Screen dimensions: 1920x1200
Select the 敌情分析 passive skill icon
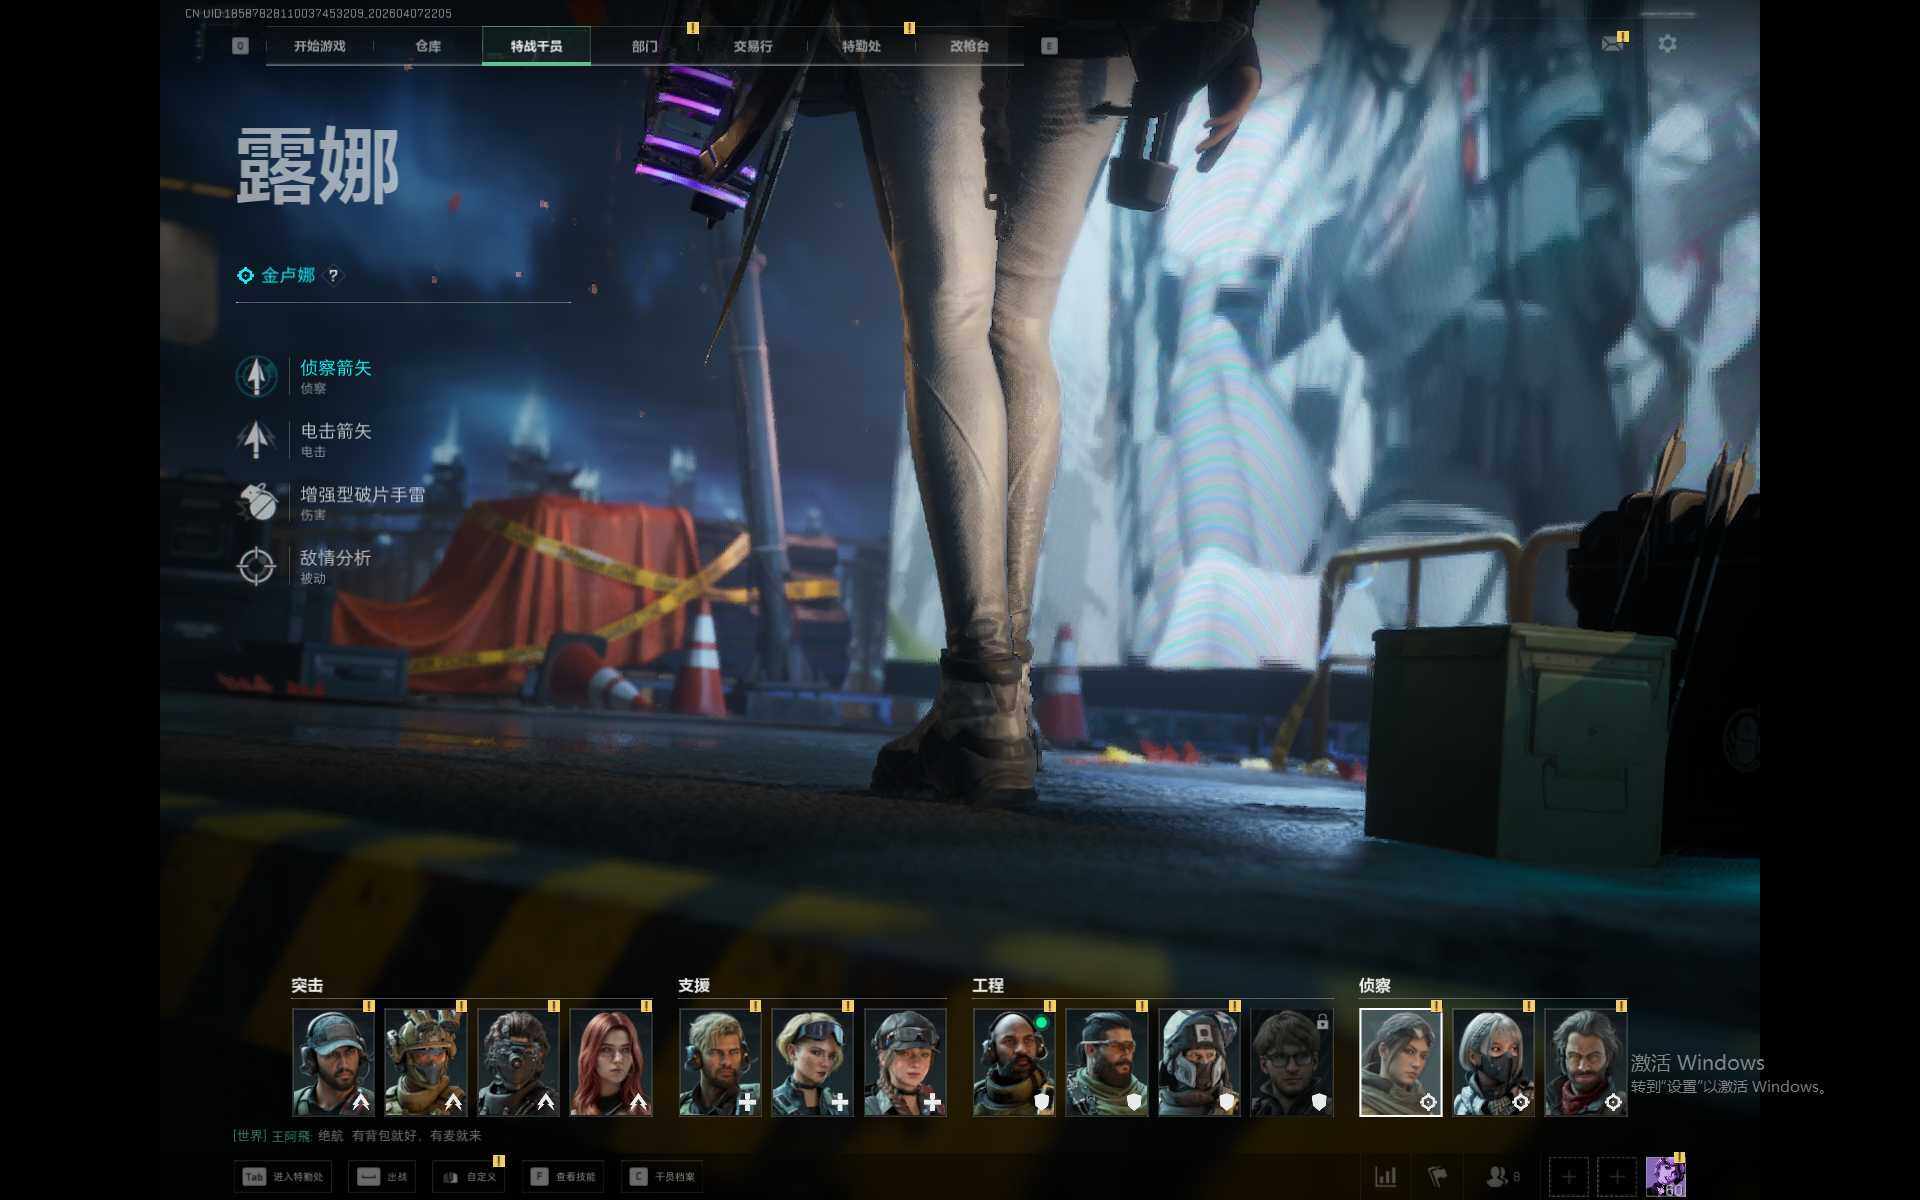tap(256, 566)
